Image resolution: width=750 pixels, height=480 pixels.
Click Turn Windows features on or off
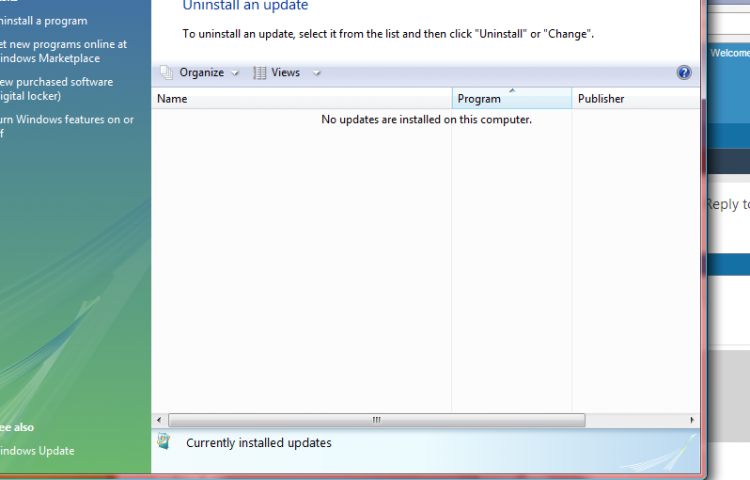coord(65,126)
